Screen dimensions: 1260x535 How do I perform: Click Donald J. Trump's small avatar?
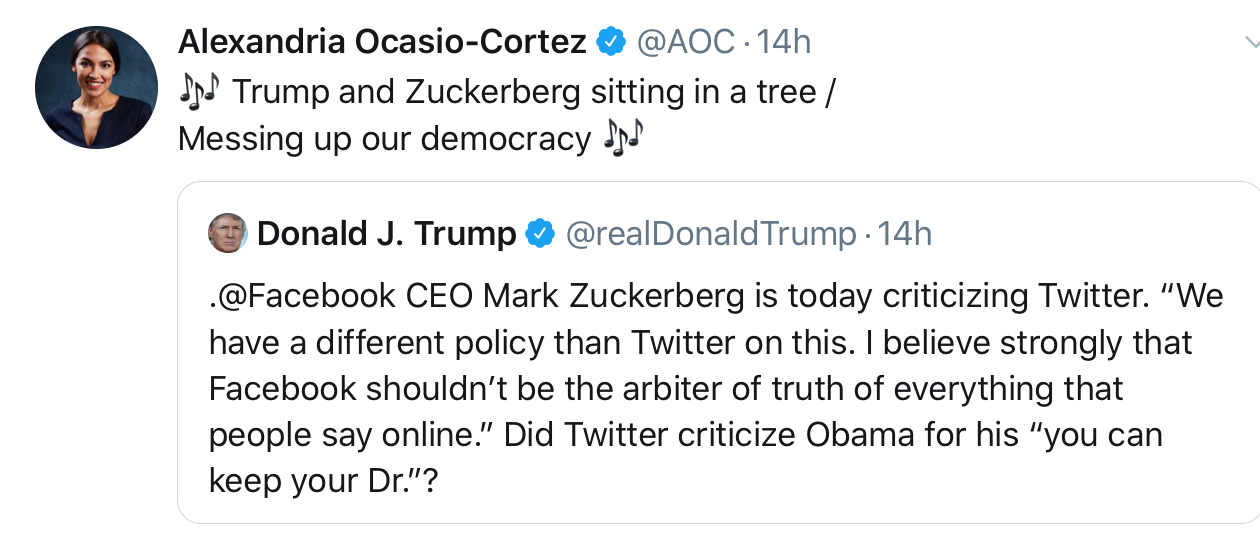(x=227, y=233)
